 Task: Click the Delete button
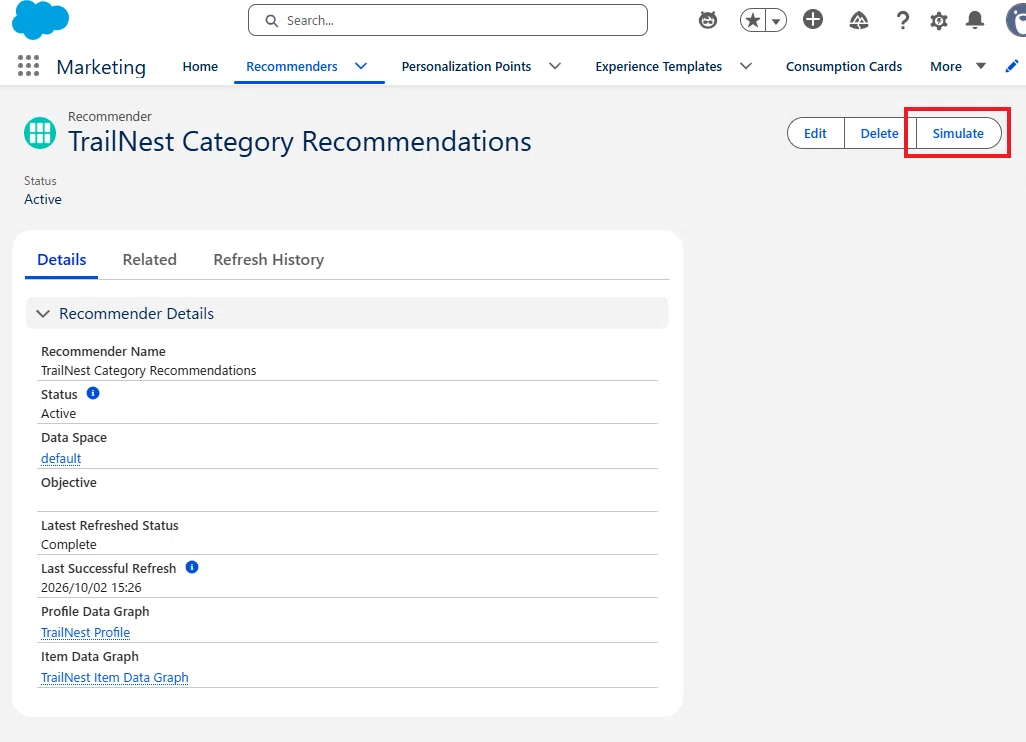(879, 133)
